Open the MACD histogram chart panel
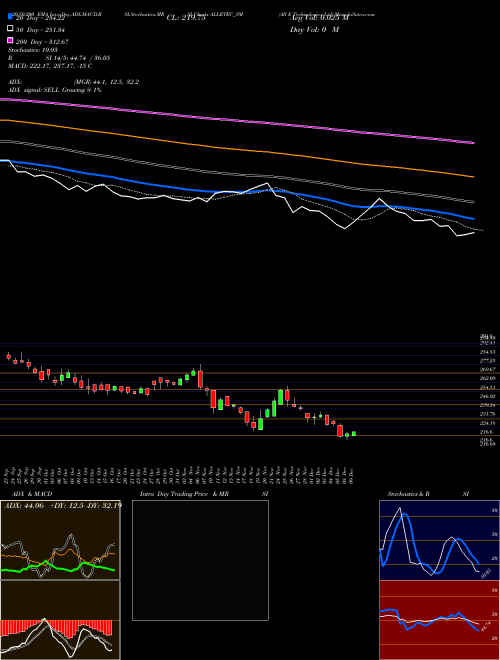The width and height of the screenshot is (500, 660). click(60, 620)
